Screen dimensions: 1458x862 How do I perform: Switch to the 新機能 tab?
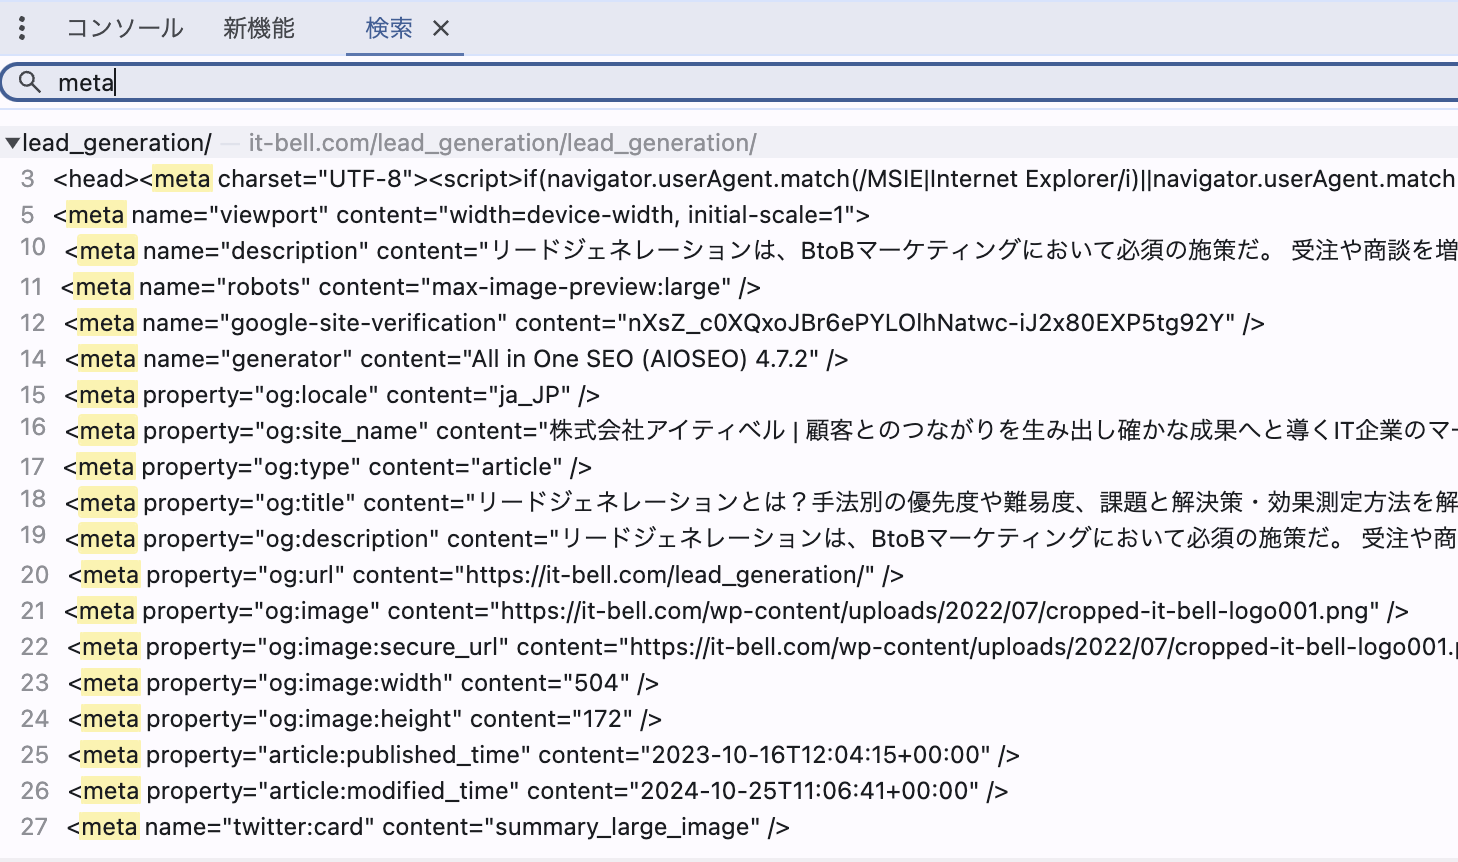coord(259,28)
